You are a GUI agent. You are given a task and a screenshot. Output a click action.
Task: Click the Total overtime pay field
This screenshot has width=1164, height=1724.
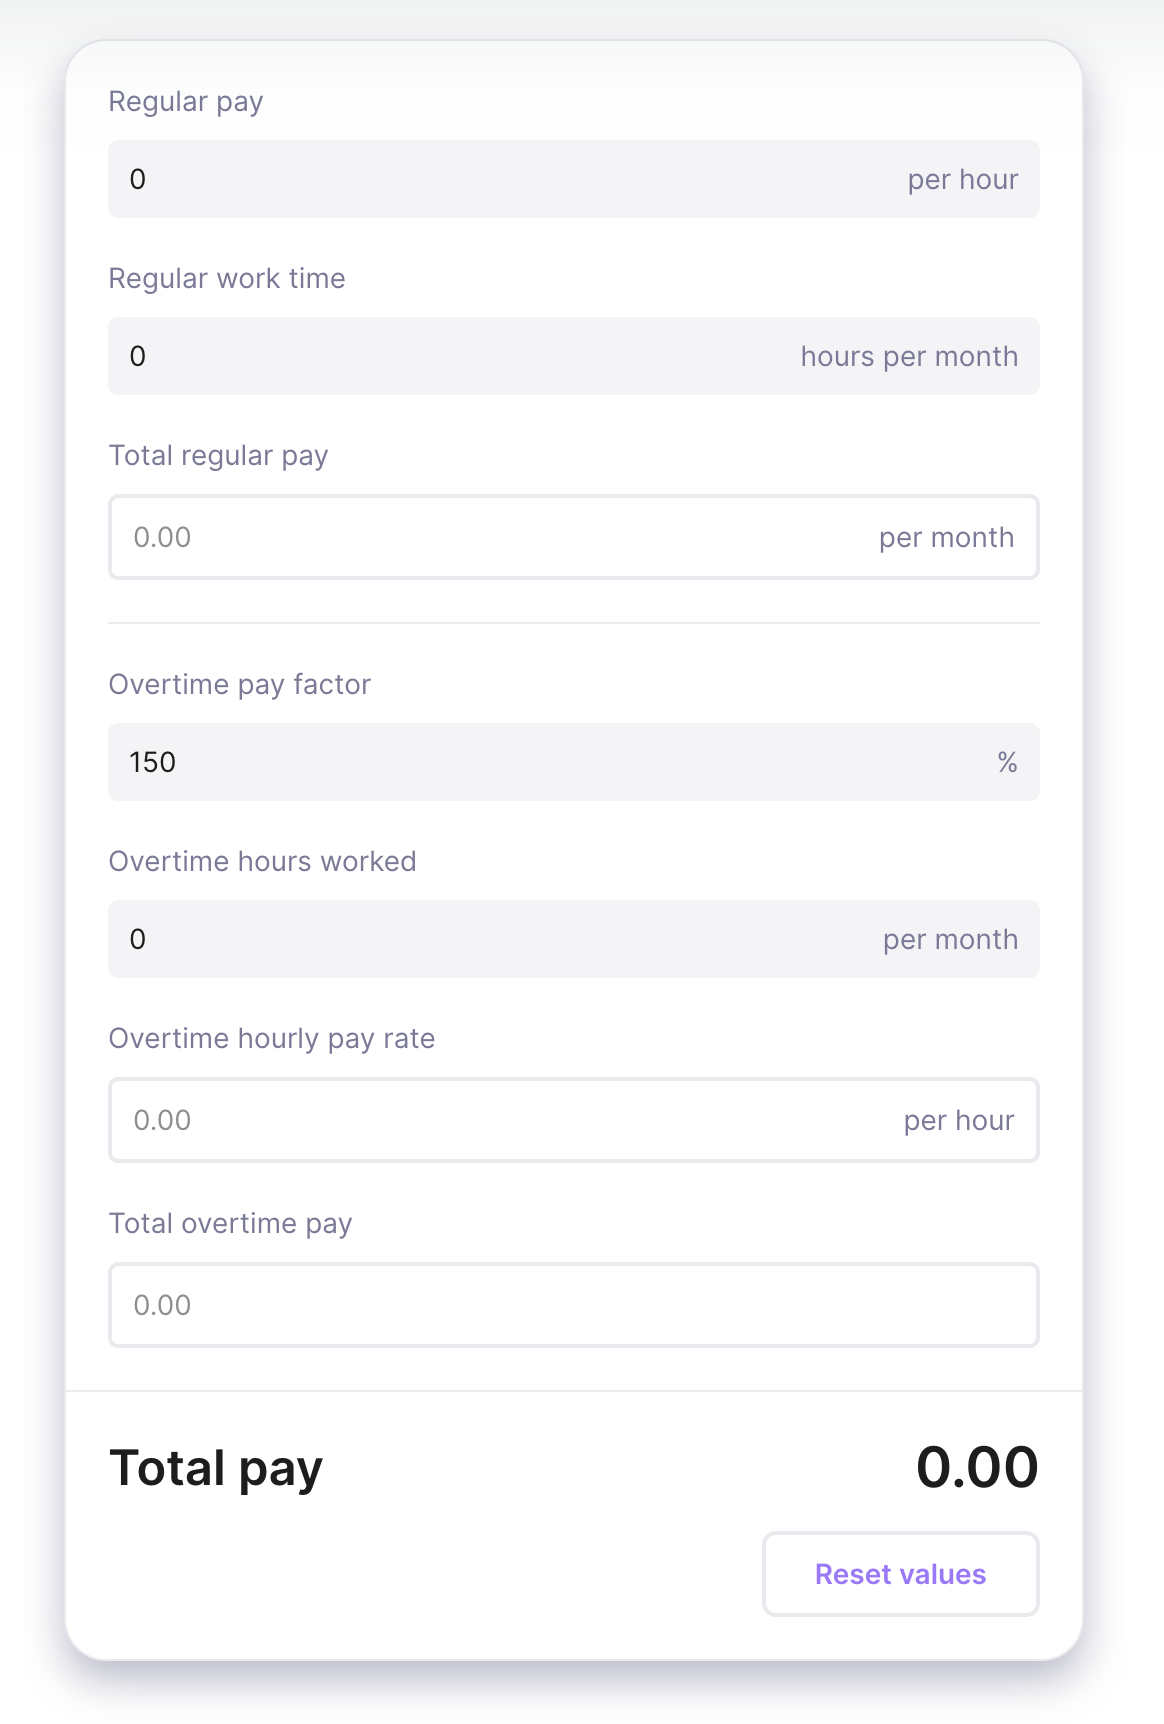tap(573, 1305)
